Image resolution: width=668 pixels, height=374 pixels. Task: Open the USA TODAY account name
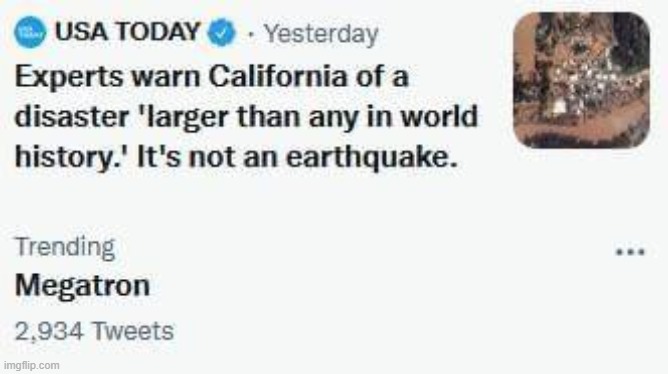coord(127,32)
